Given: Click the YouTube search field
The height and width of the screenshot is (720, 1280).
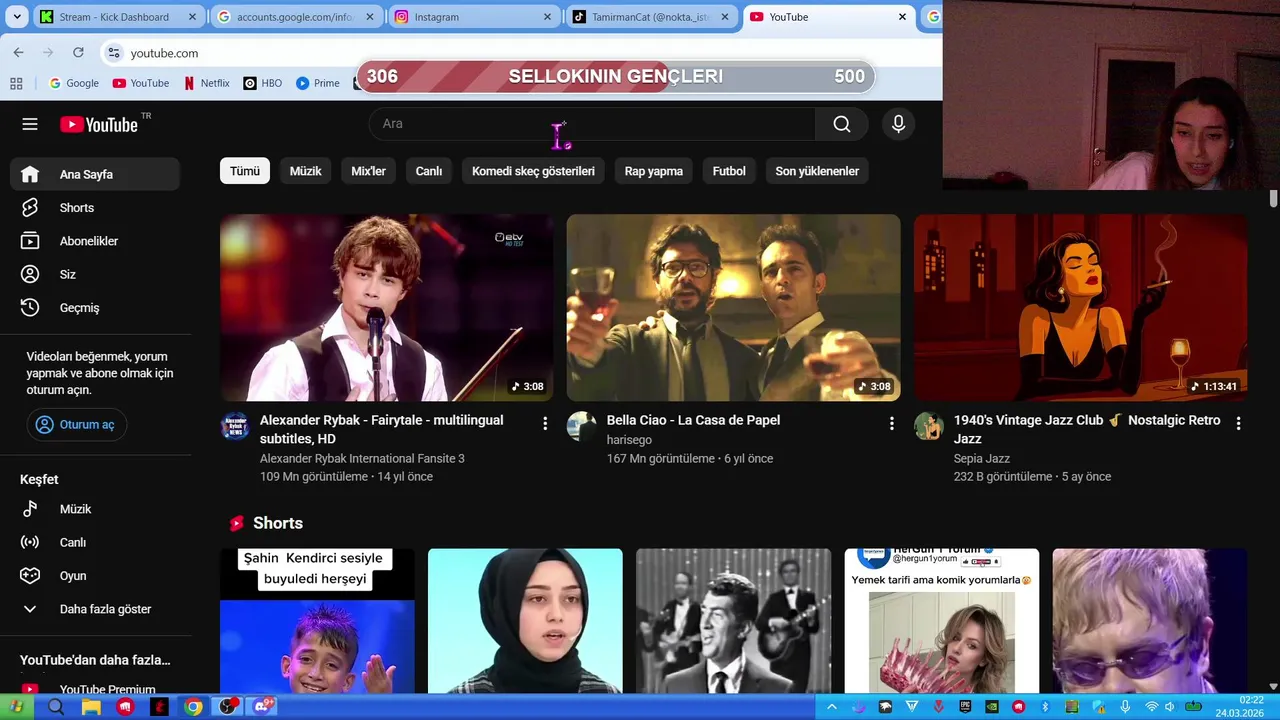Looking at the screenshot, I should pos(592,124).
